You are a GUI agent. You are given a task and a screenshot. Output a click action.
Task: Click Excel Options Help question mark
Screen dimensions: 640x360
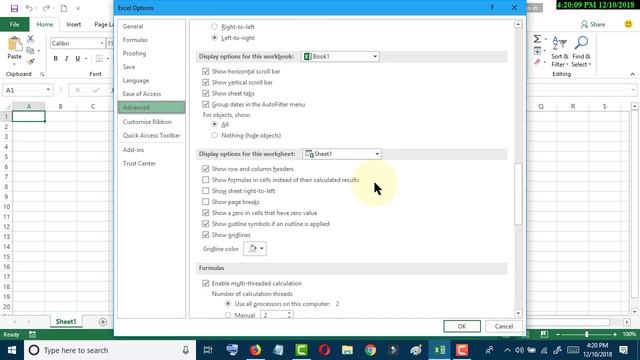click(492, 8)
